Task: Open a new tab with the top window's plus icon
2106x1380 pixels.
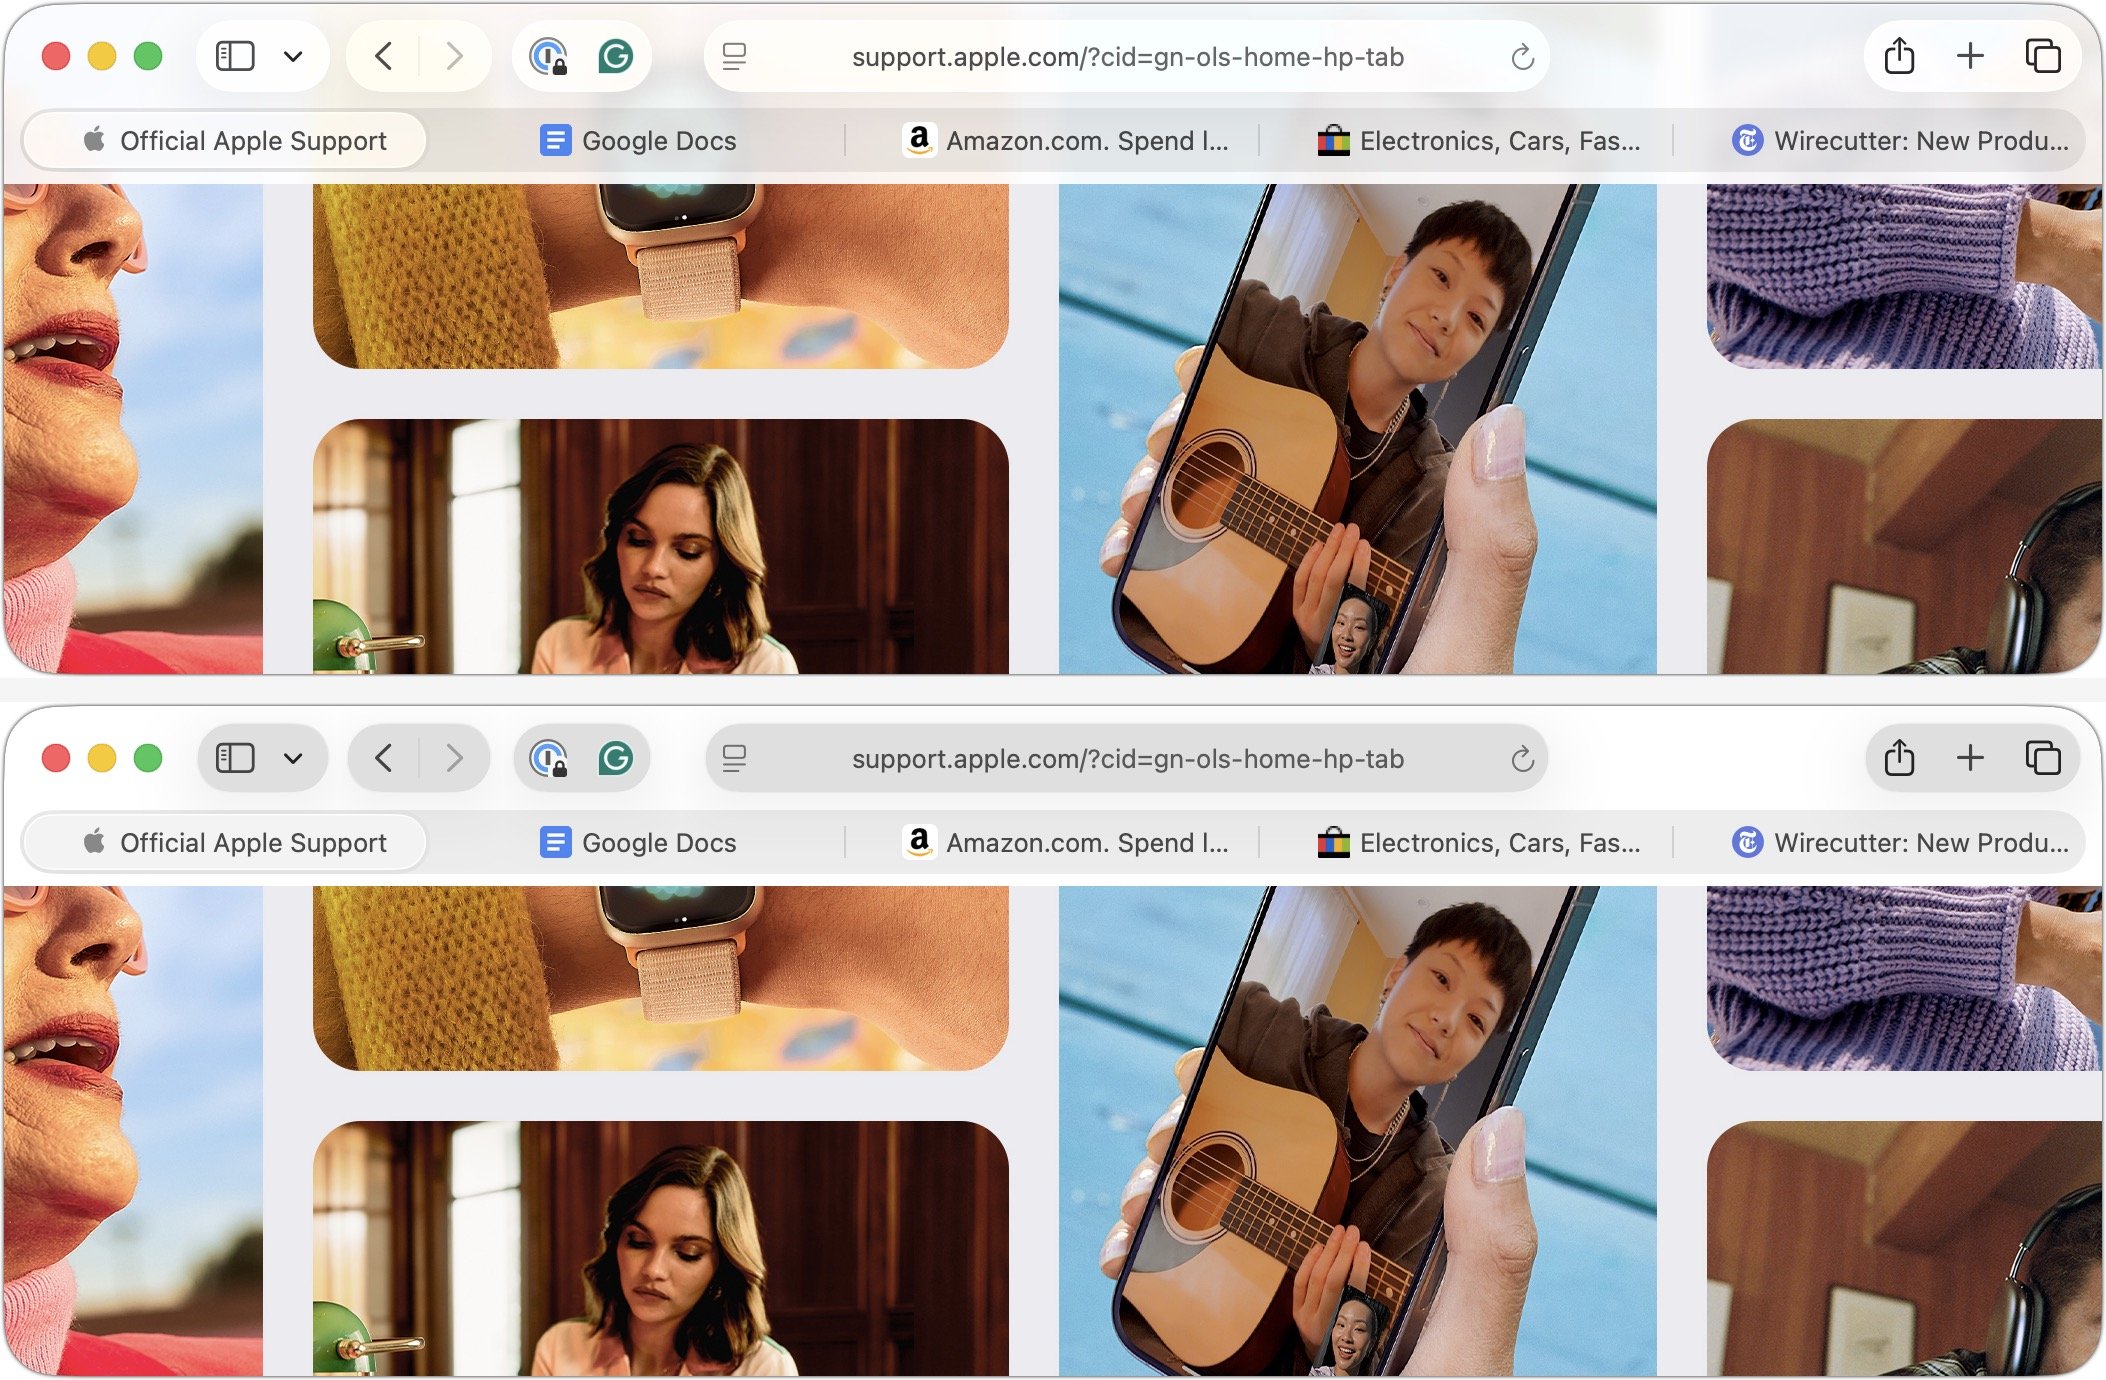Action: [x=1969, y=56]
